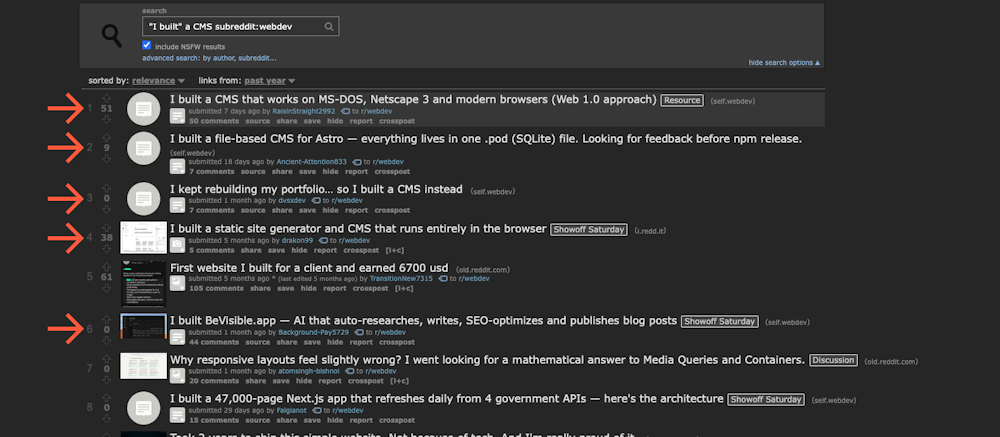This screenshot has height=437, width=1000.
Task: Click the user tag icon beside RaisinStraight2992
Action: [346, 111]
